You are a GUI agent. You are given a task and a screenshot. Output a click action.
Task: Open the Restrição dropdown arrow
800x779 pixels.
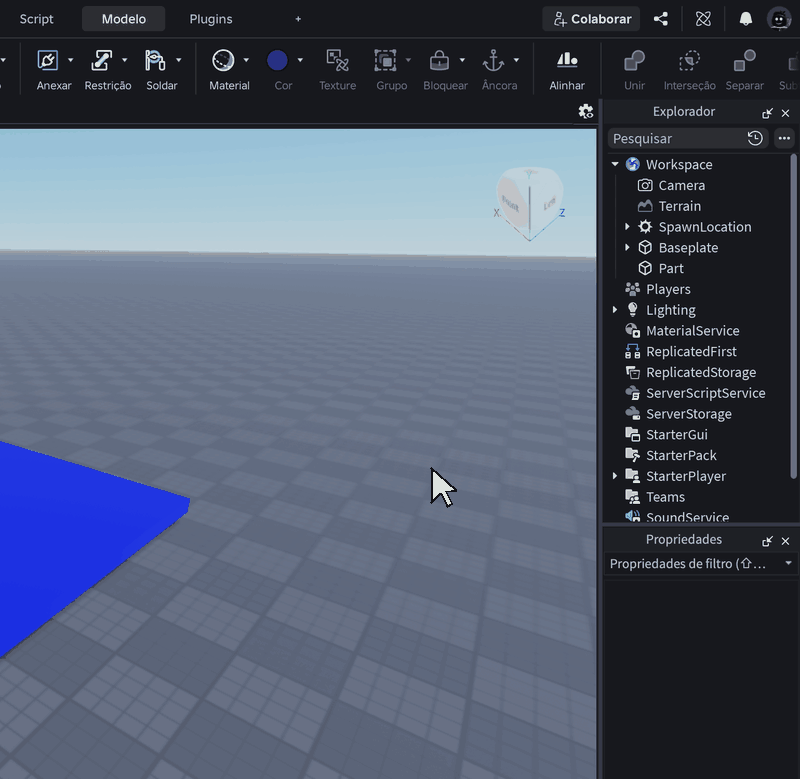124,60
